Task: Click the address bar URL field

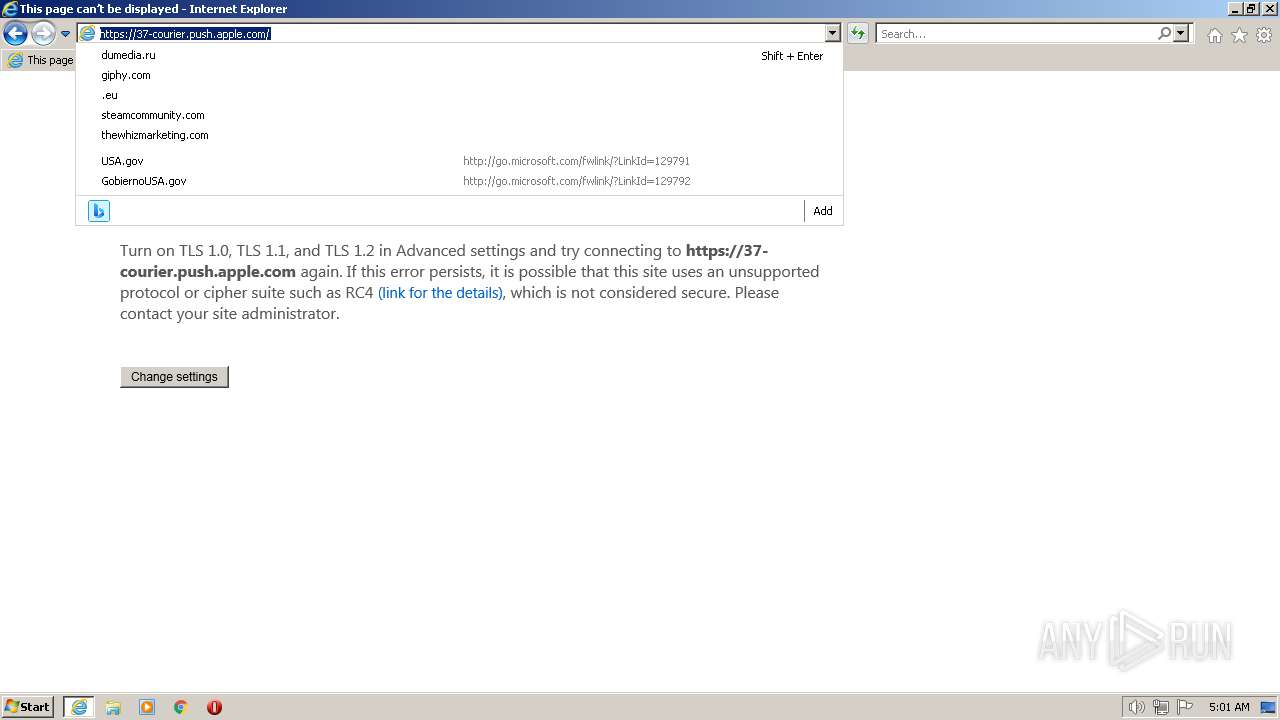Action: pyautogui.click(x=461, y=33)
